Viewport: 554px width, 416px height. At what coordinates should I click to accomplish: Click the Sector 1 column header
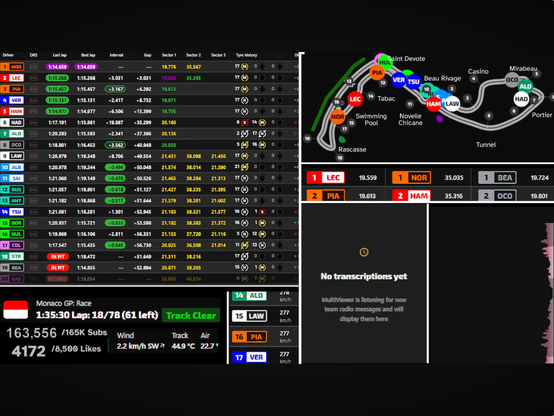169,55
